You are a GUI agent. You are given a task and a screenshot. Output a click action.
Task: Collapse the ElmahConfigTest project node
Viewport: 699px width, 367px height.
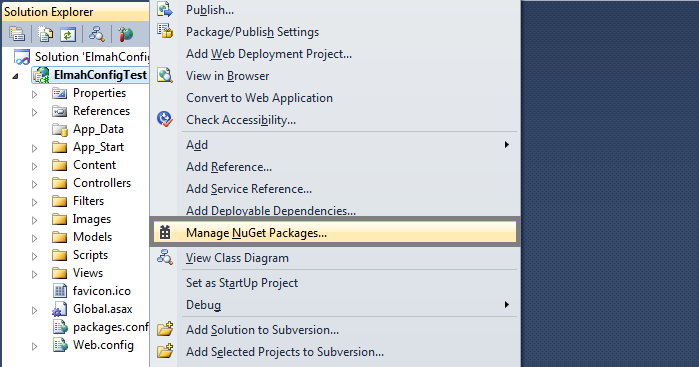(16, 76)
